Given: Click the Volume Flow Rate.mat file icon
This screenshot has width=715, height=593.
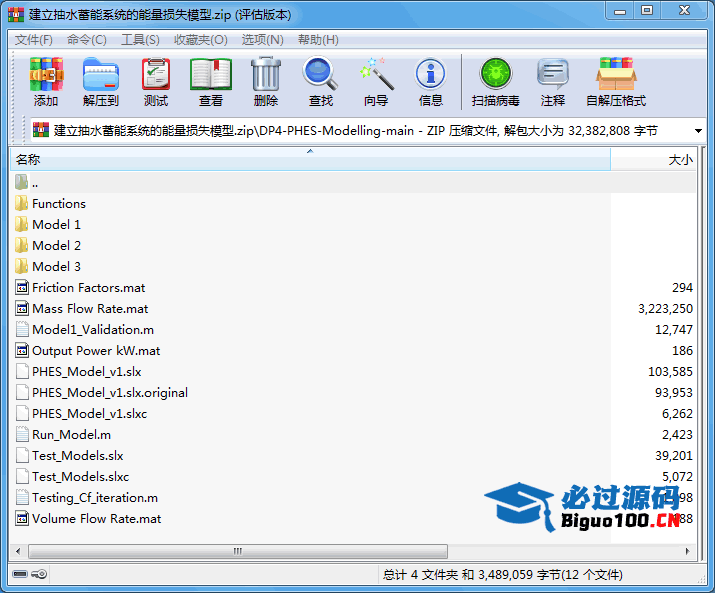Looking at the screenshot, I should tap(22, 518).
